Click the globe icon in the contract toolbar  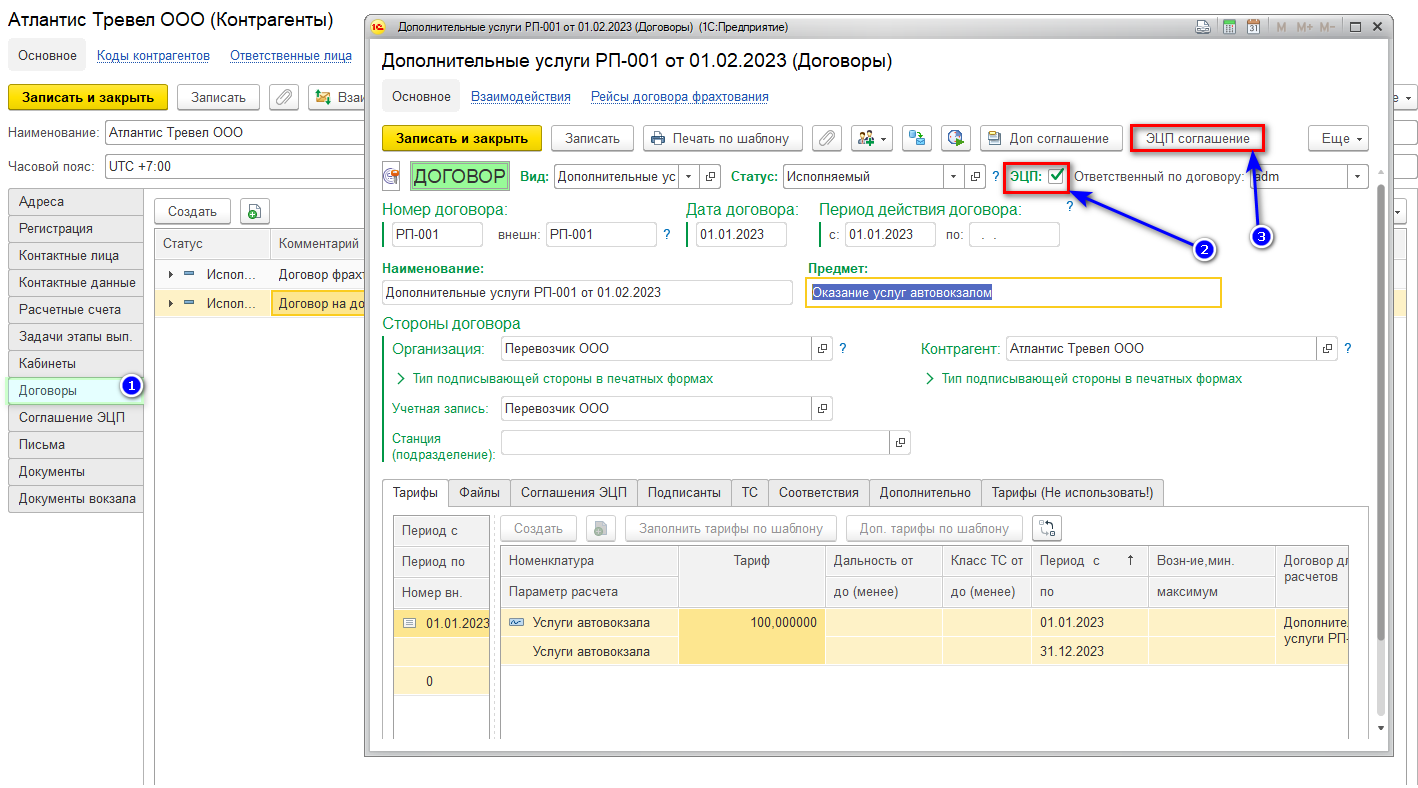pos(956,139)
